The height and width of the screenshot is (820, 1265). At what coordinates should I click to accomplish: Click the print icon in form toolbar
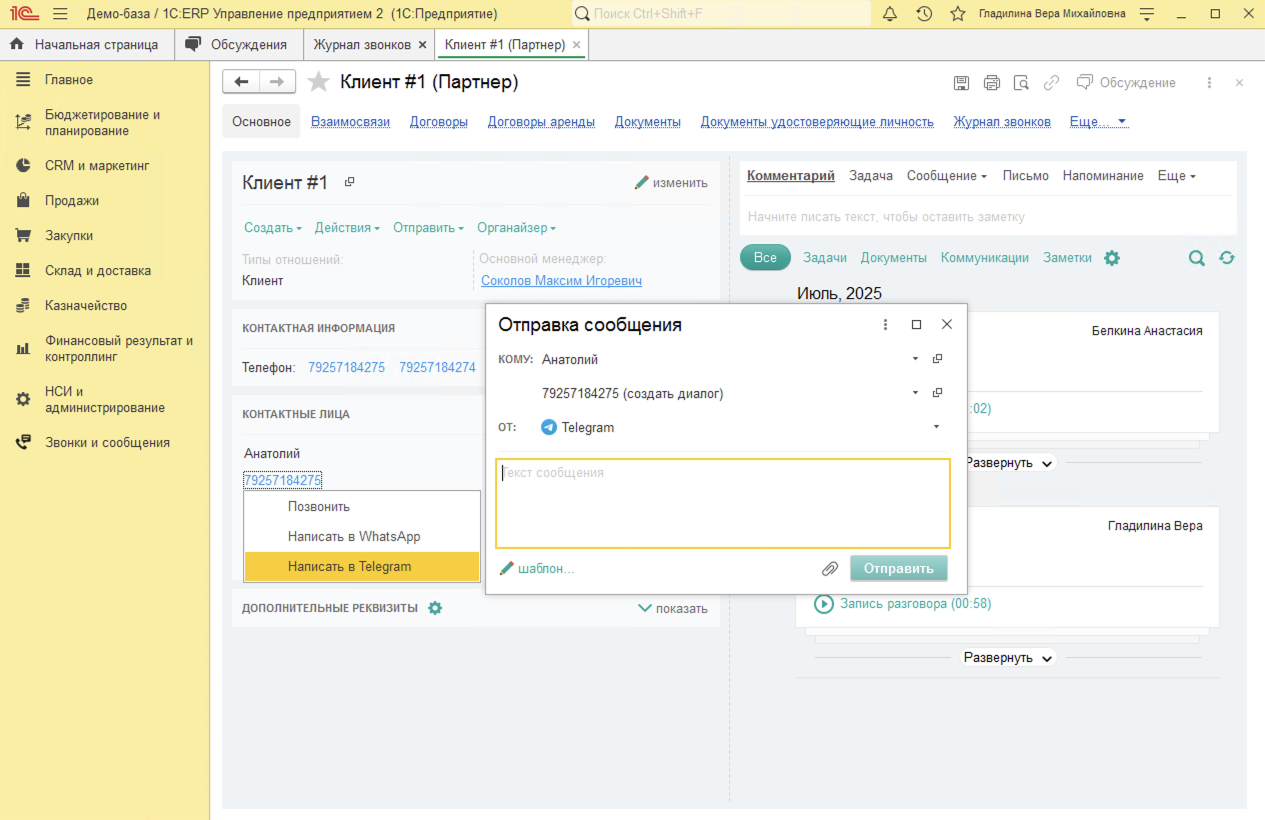[x=991, y=83]
